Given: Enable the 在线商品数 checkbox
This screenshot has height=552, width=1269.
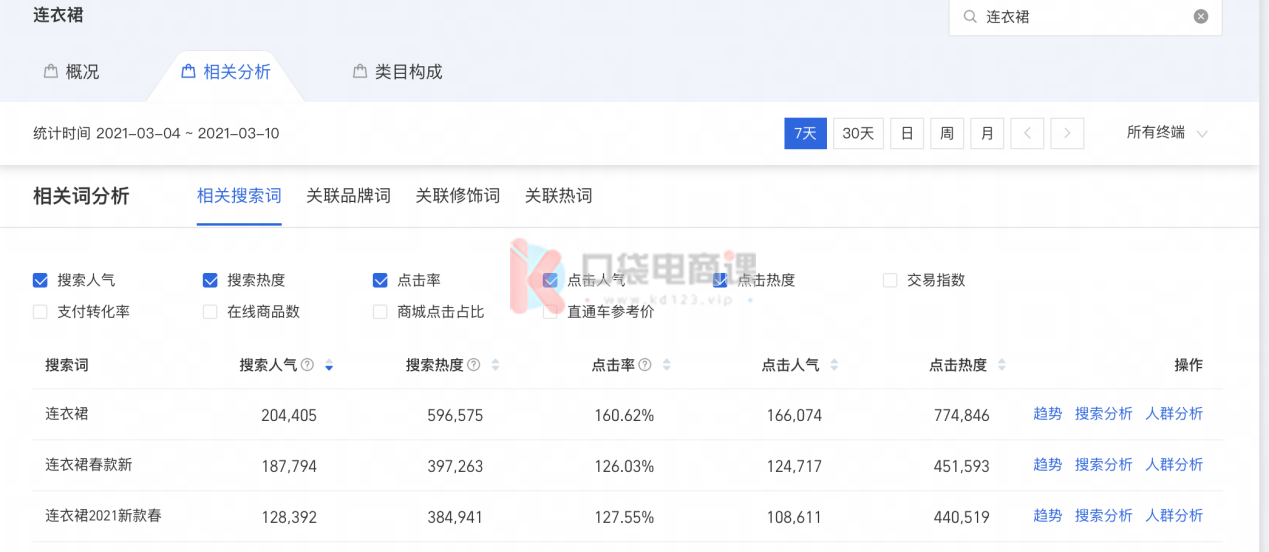Looking at the screenshot, I should (x=210, y=312).
